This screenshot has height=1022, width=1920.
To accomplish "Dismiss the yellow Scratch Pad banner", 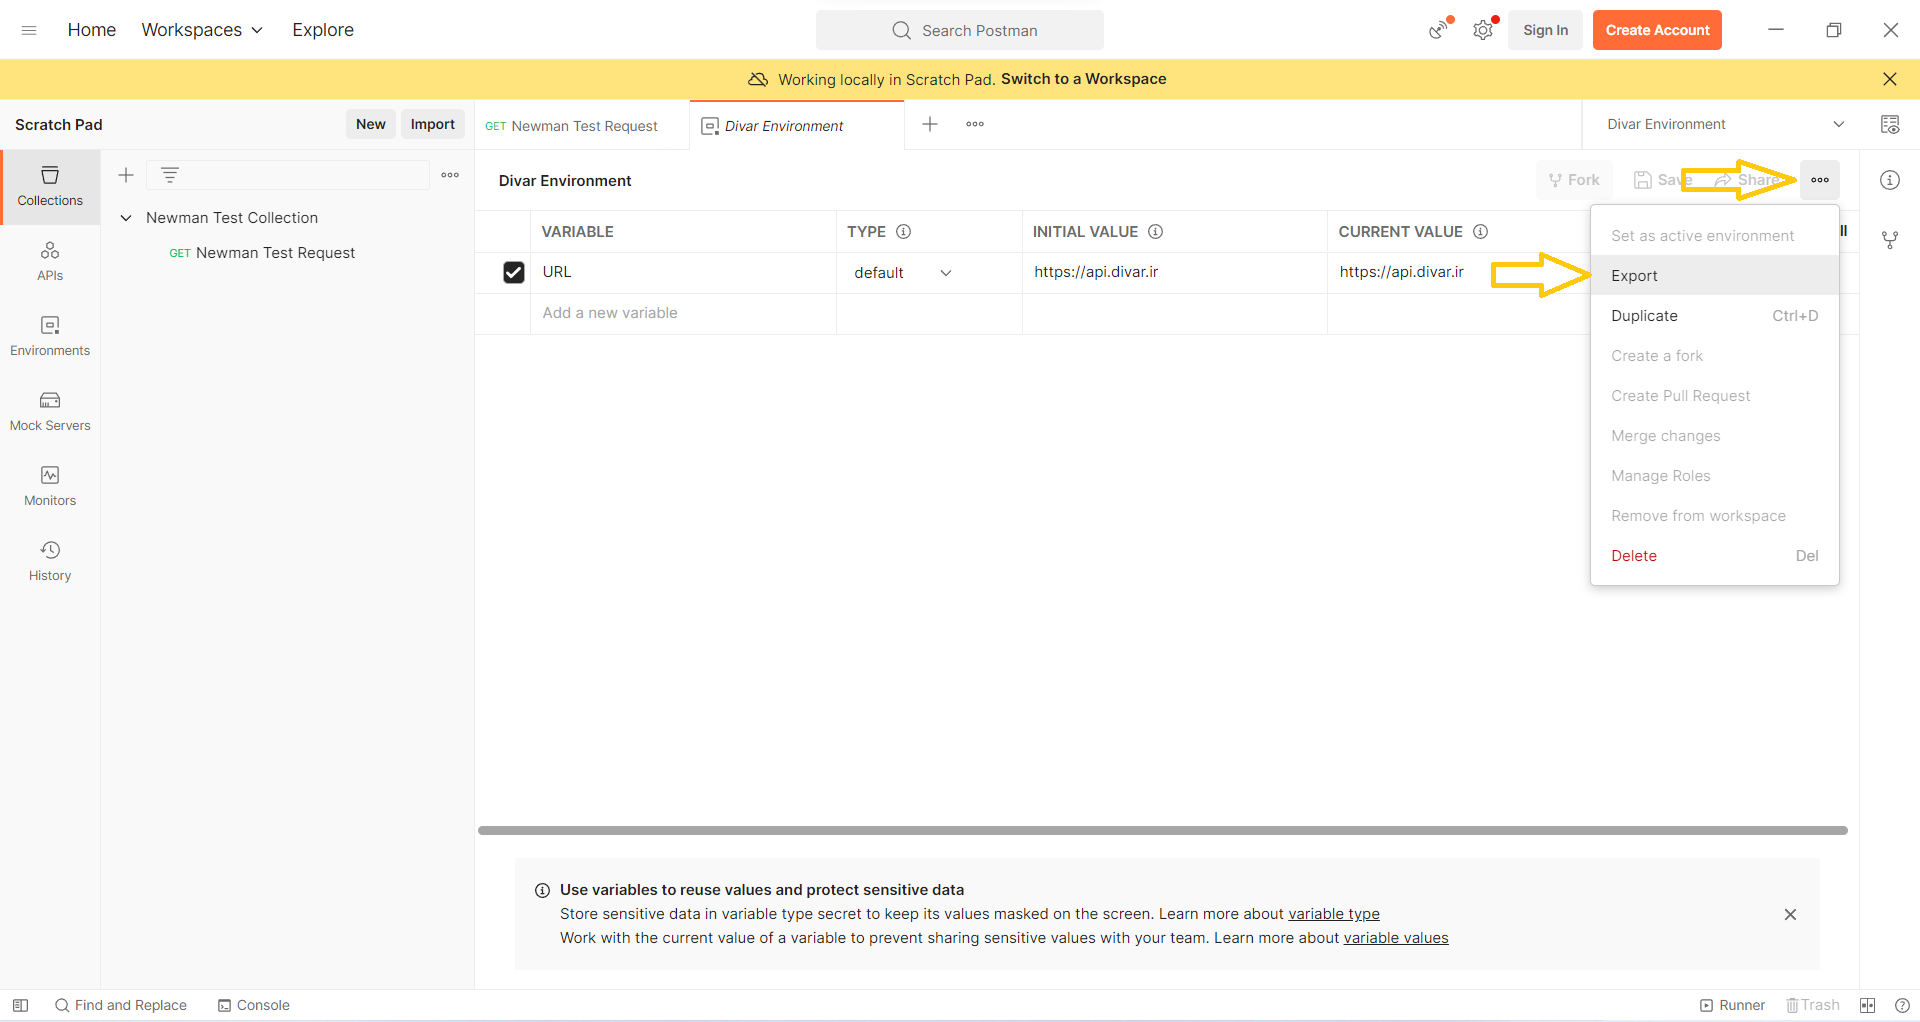I will [1890, 79].
